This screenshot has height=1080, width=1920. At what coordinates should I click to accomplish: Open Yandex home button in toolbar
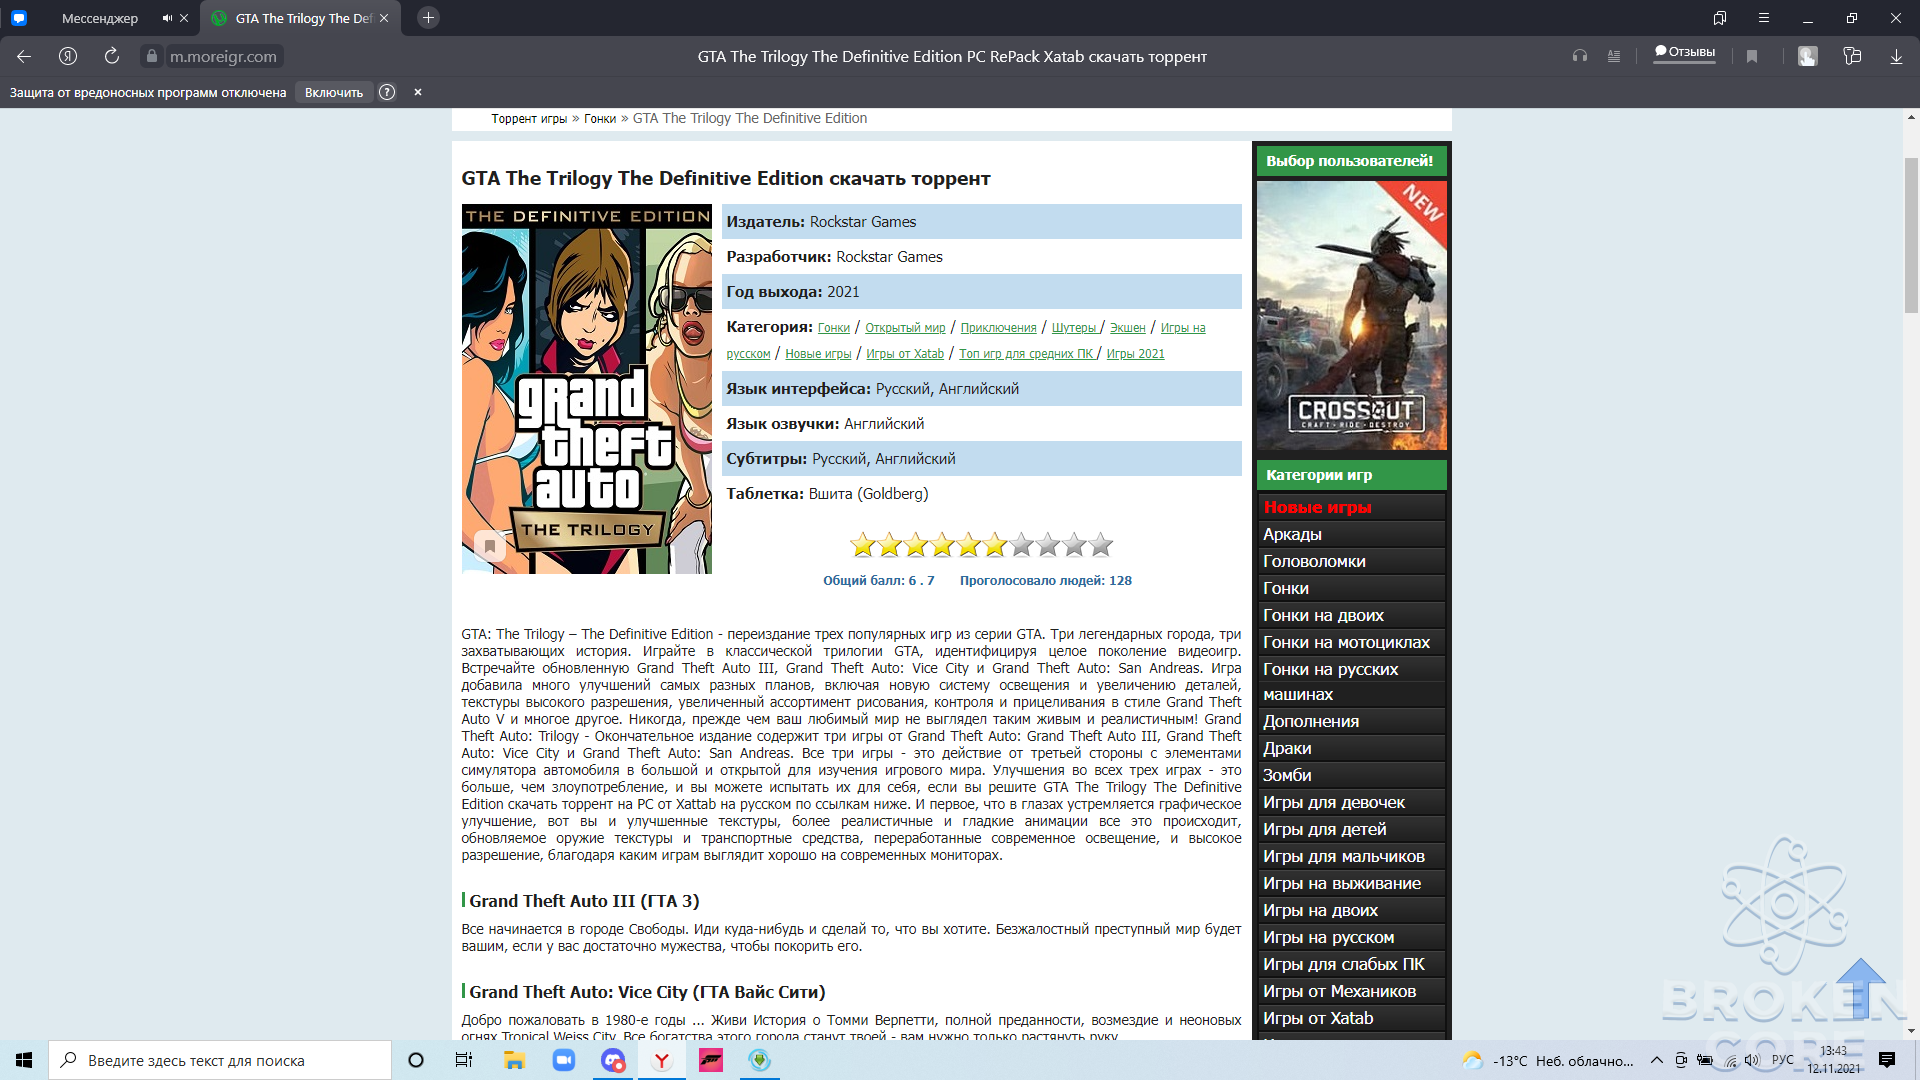68,56
